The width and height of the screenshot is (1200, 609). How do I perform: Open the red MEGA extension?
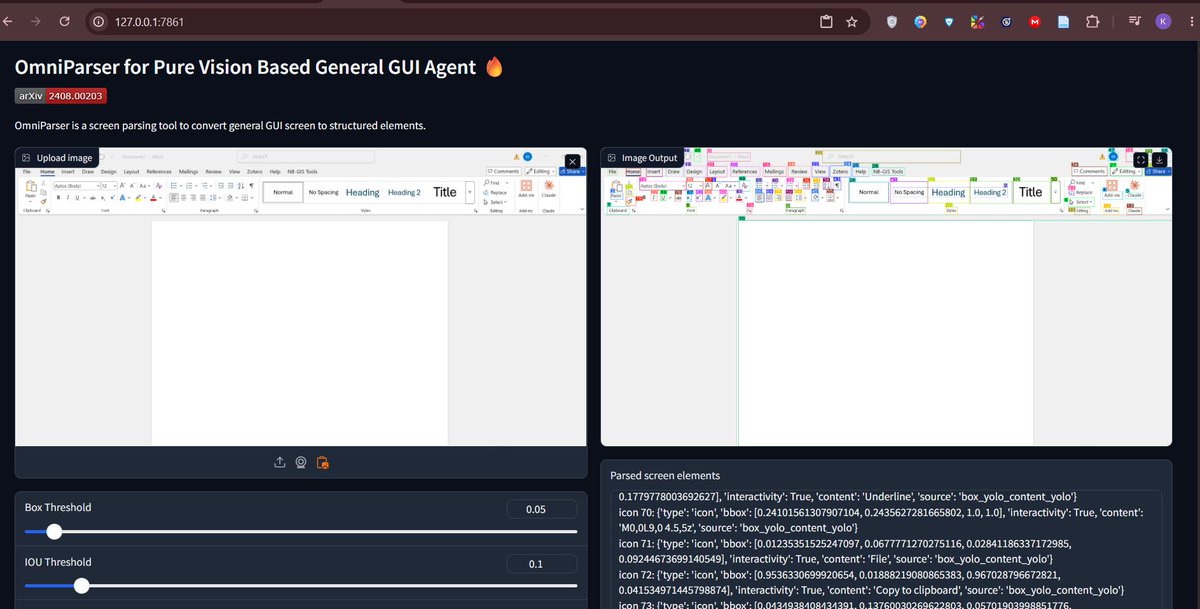(1034, 22)
